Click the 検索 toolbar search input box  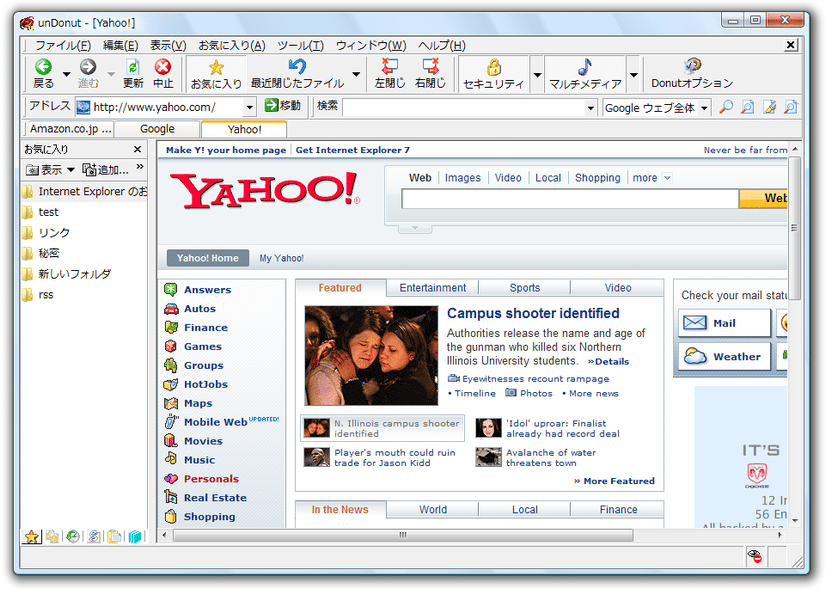[464, 108]
